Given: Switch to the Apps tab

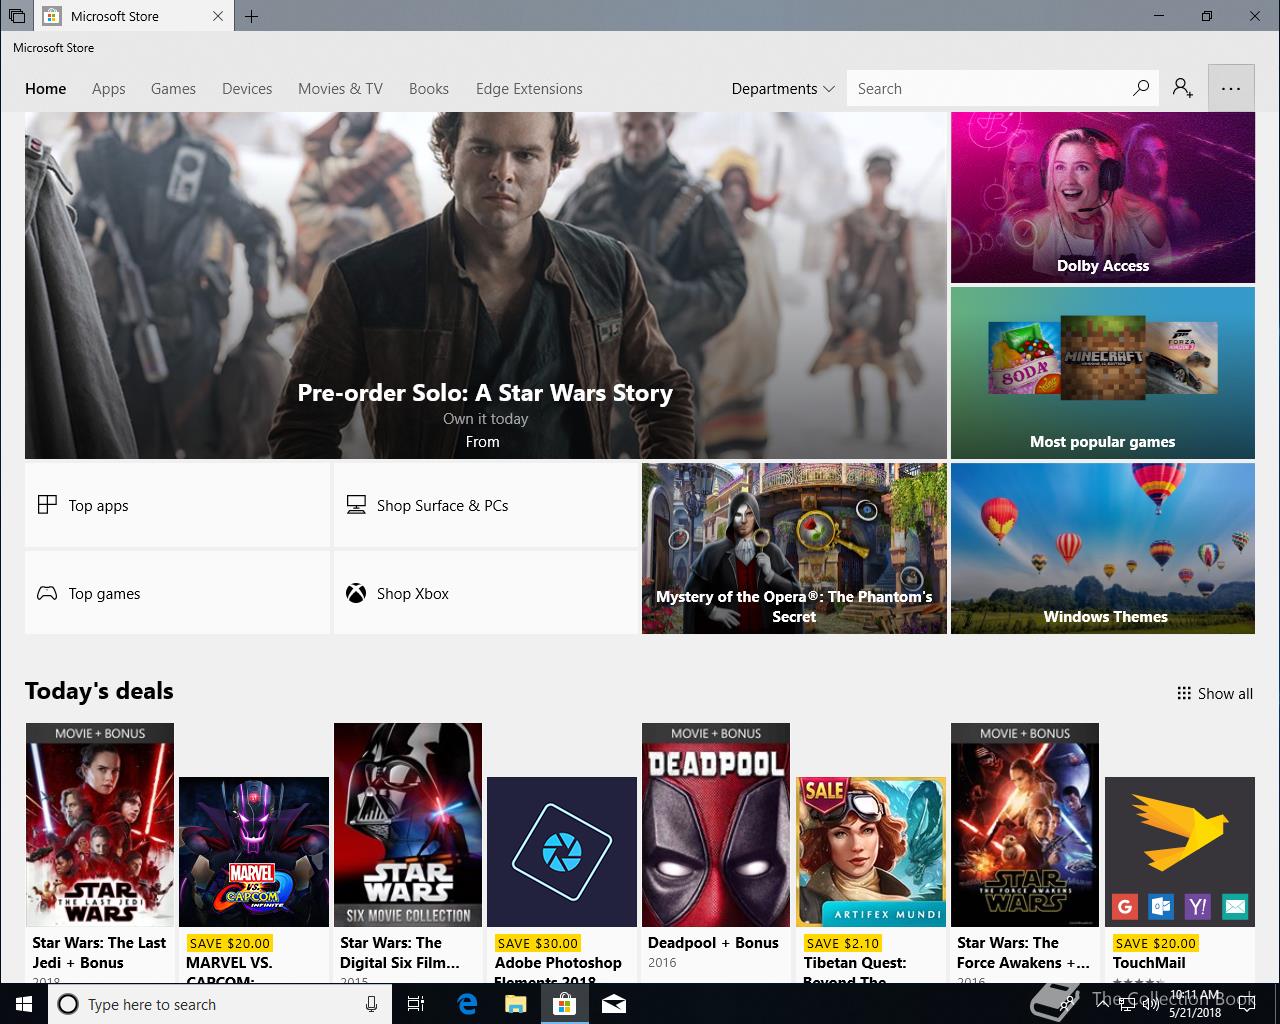Looking at the screenshot, I should 109,88.
